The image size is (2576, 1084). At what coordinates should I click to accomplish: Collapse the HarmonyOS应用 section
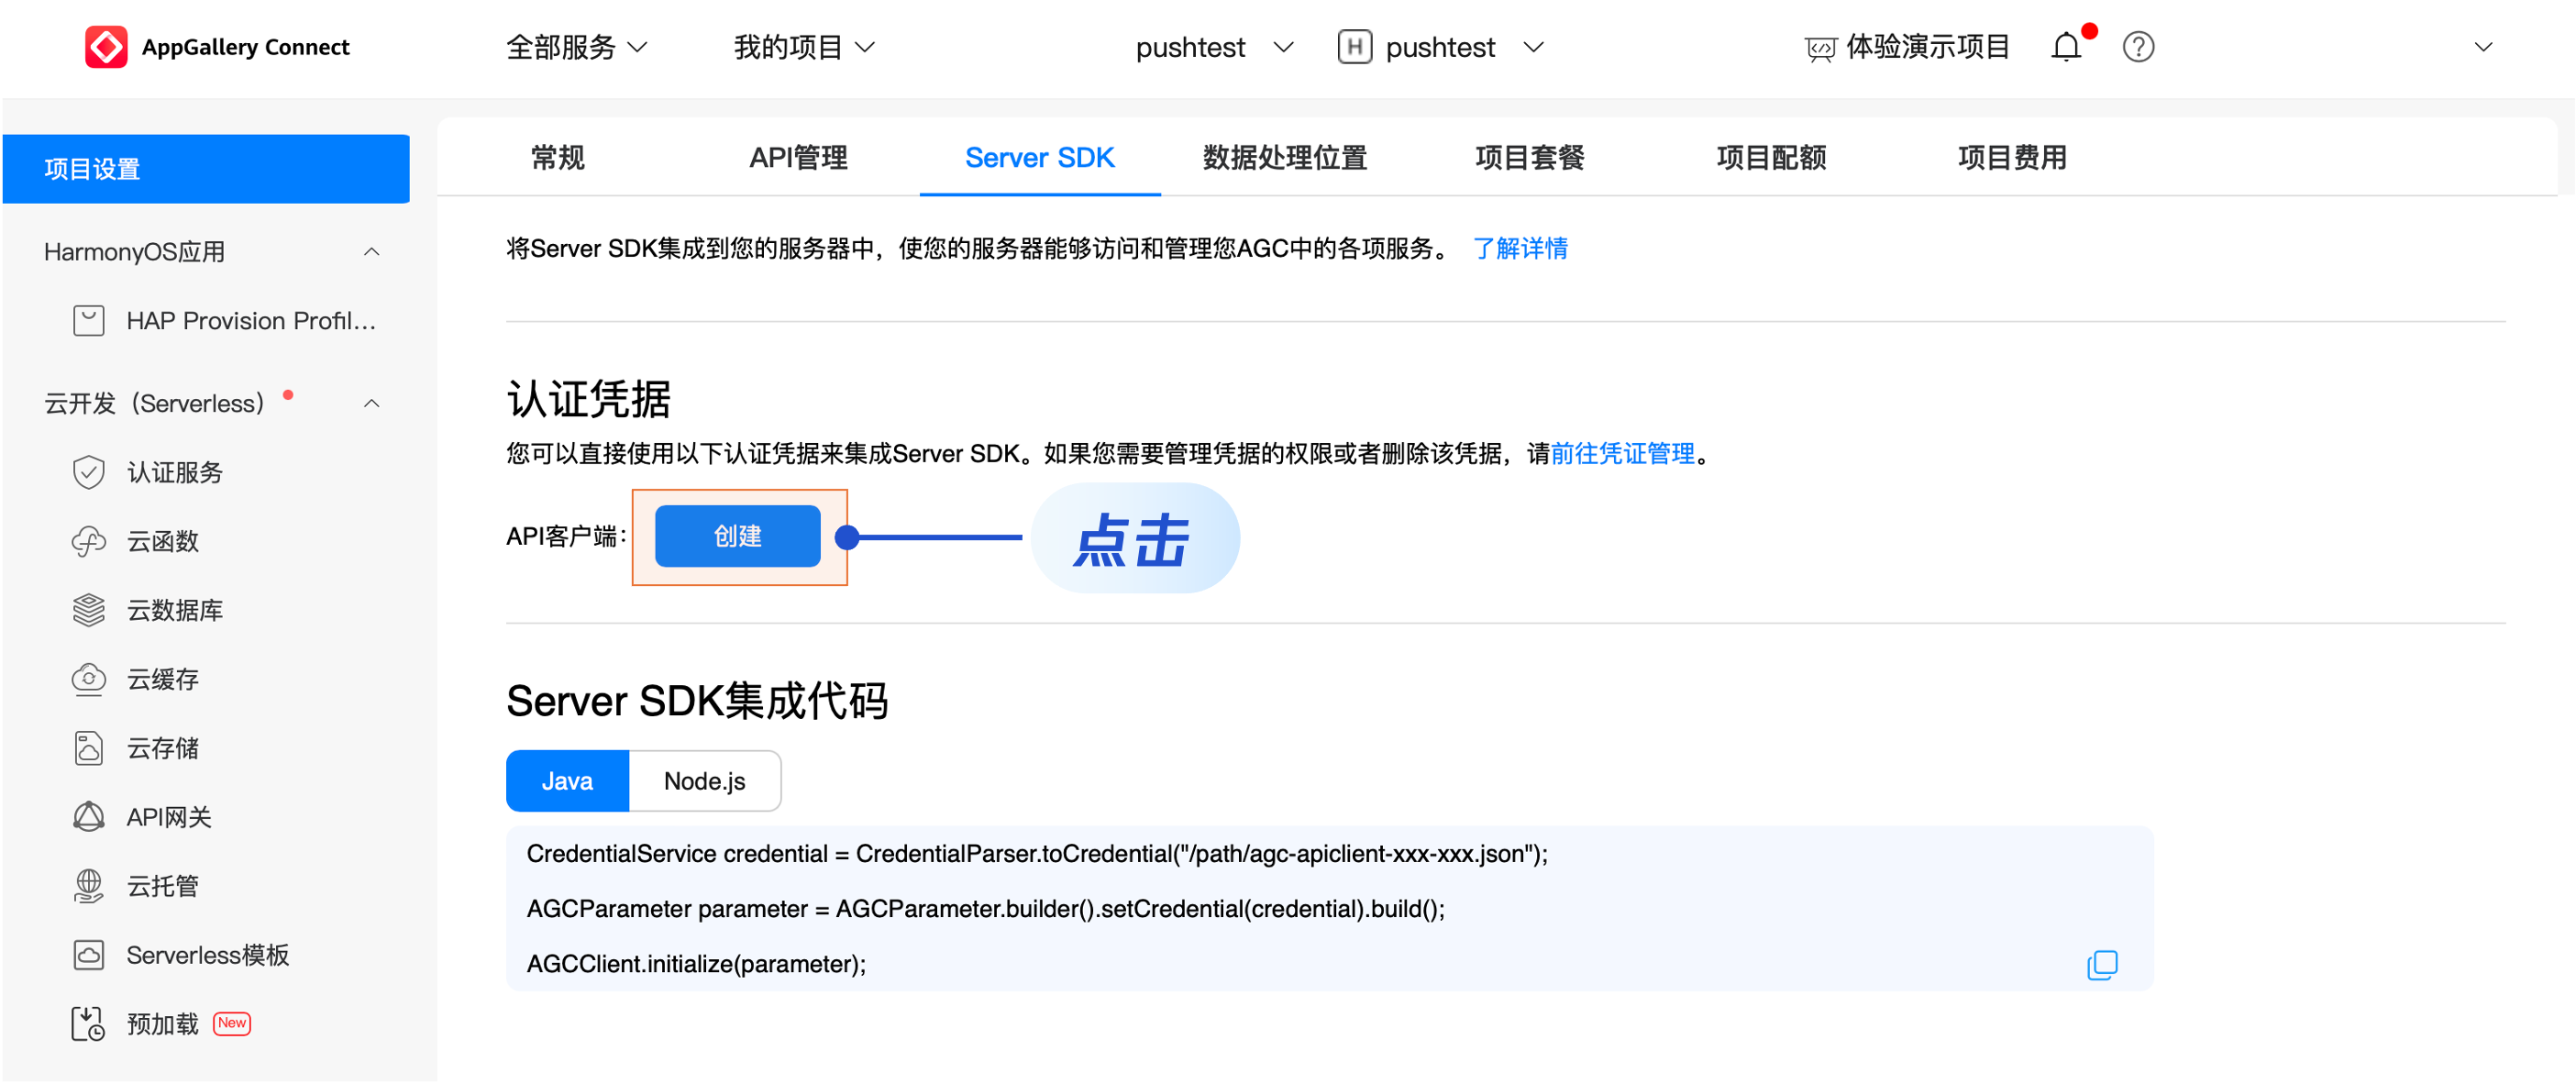point(371,252)
